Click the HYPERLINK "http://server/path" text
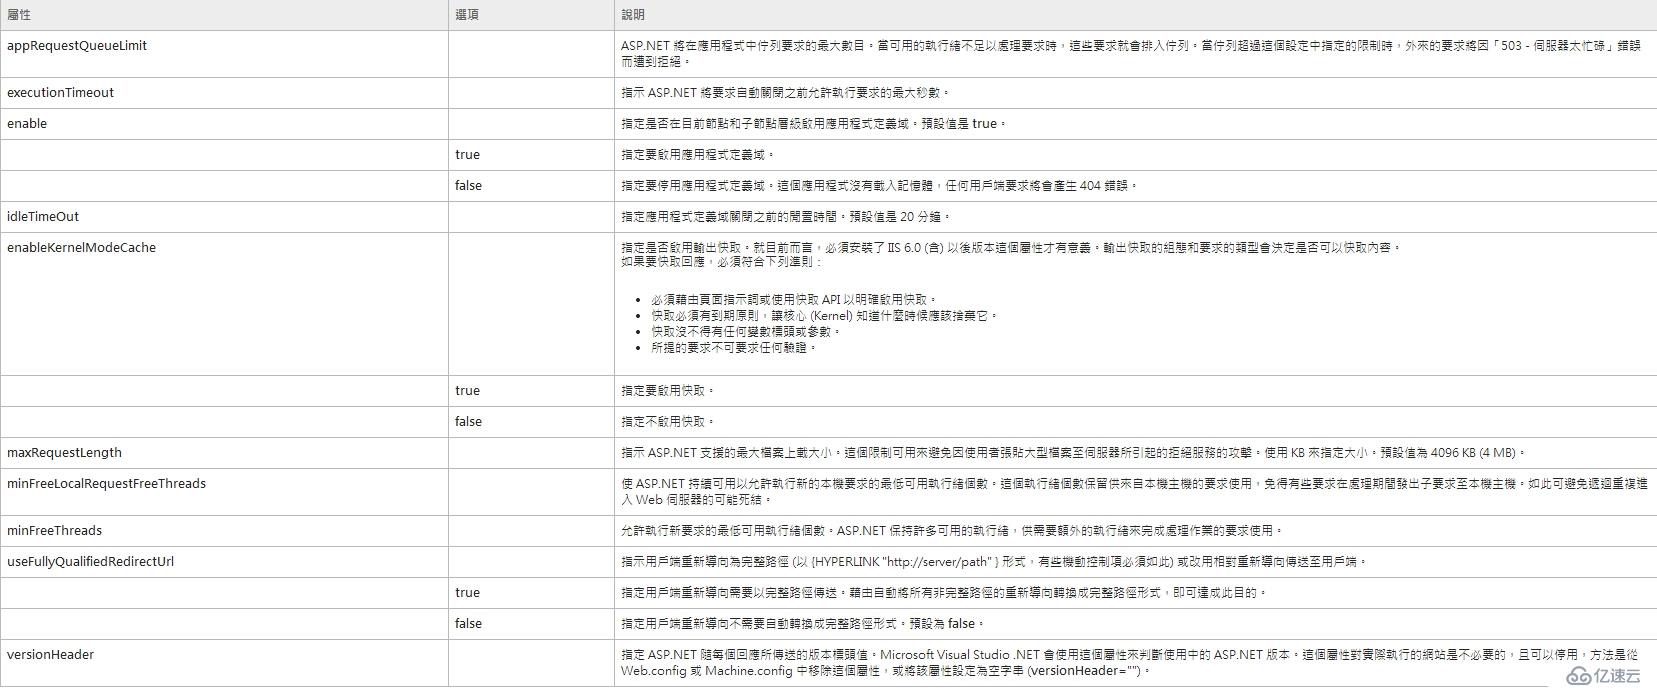Screen dimensions: 1657x688 click(x=906, y=562)
